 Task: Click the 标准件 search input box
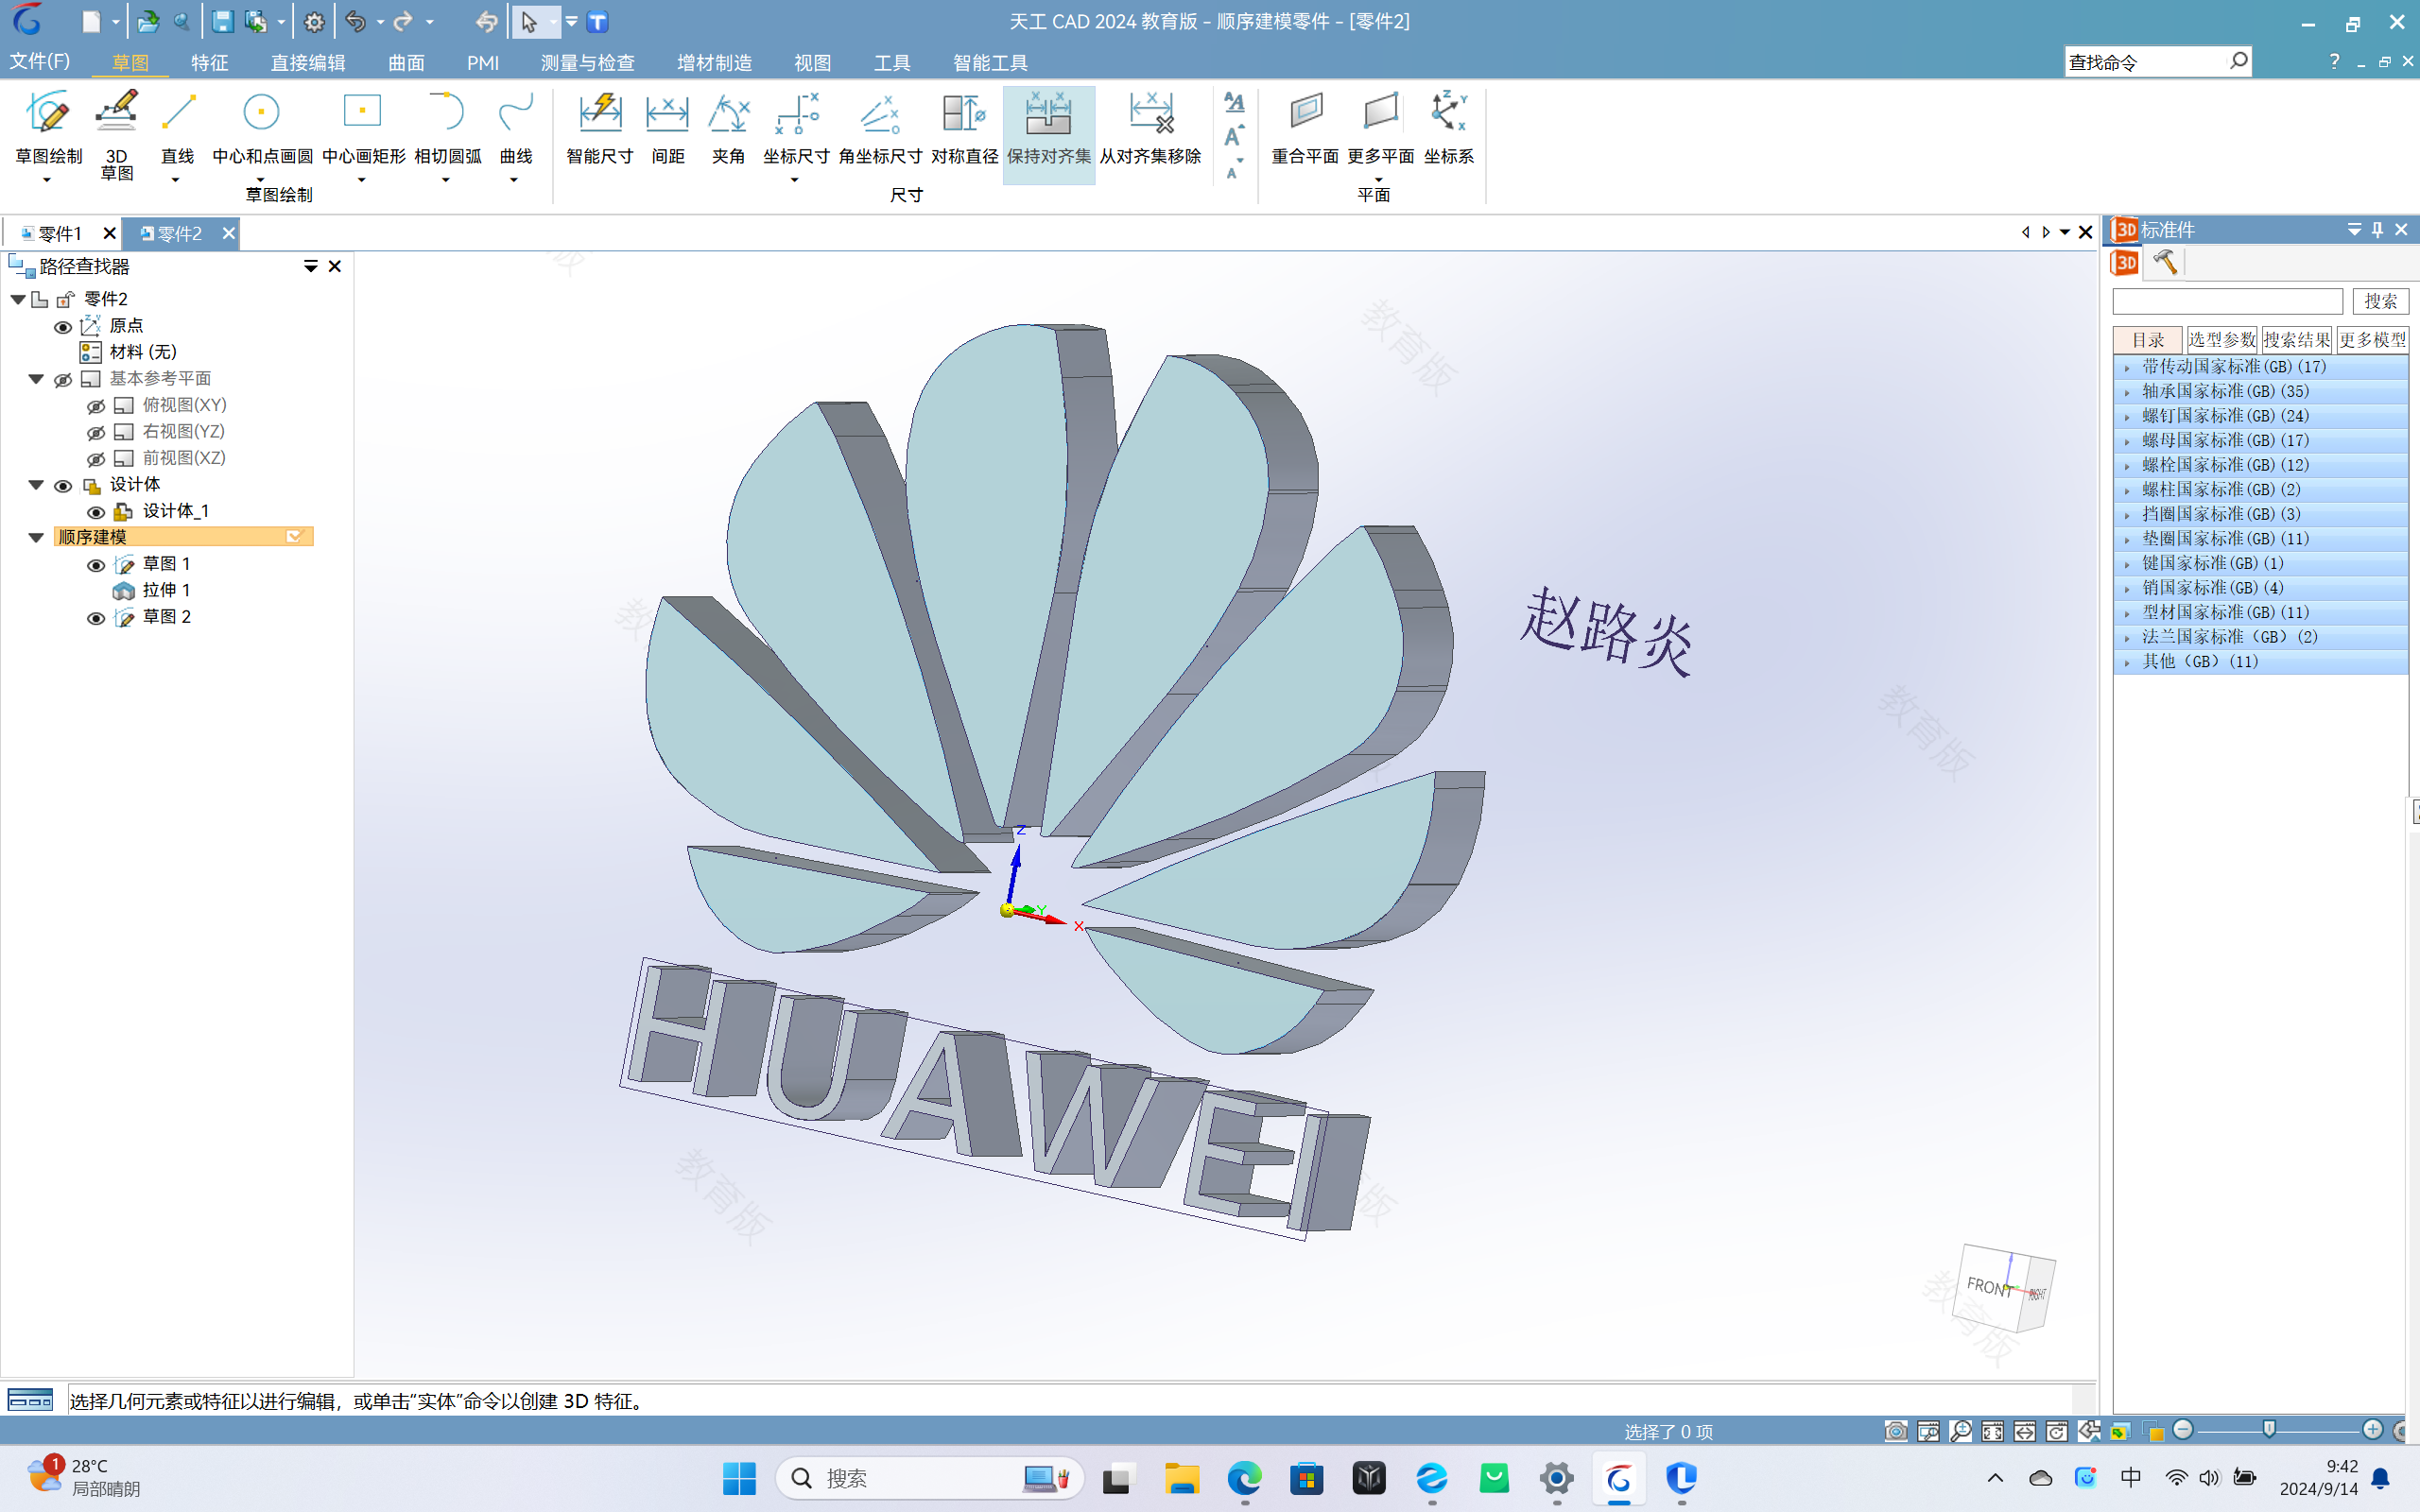pyautogui.click(x=2227, y=301)
